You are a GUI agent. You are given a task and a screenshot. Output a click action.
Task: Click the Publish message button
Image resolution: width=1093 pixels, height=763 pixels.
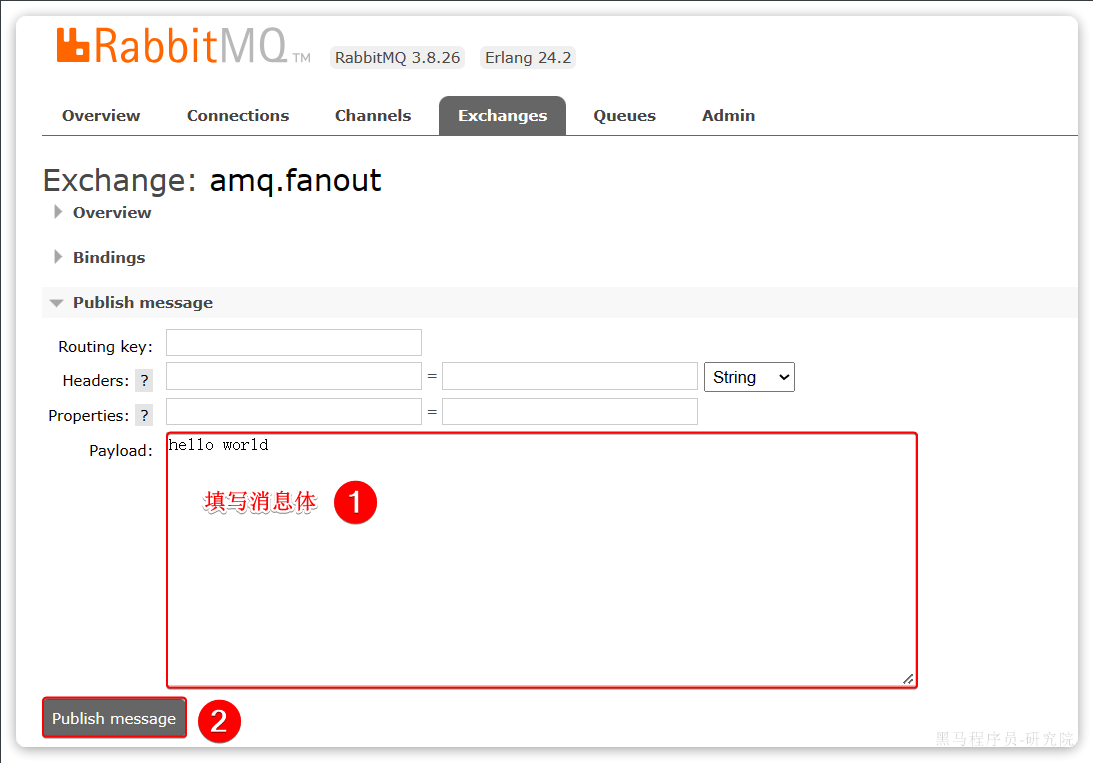point(114,718)
